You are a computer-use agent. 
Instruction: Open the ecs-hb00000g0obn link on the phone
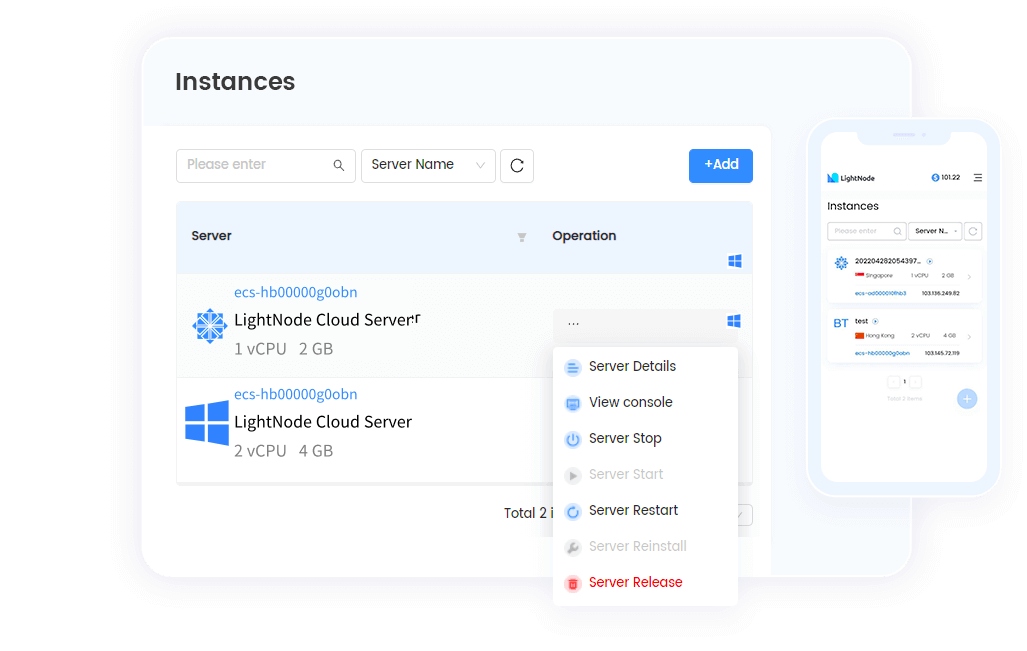882,353
